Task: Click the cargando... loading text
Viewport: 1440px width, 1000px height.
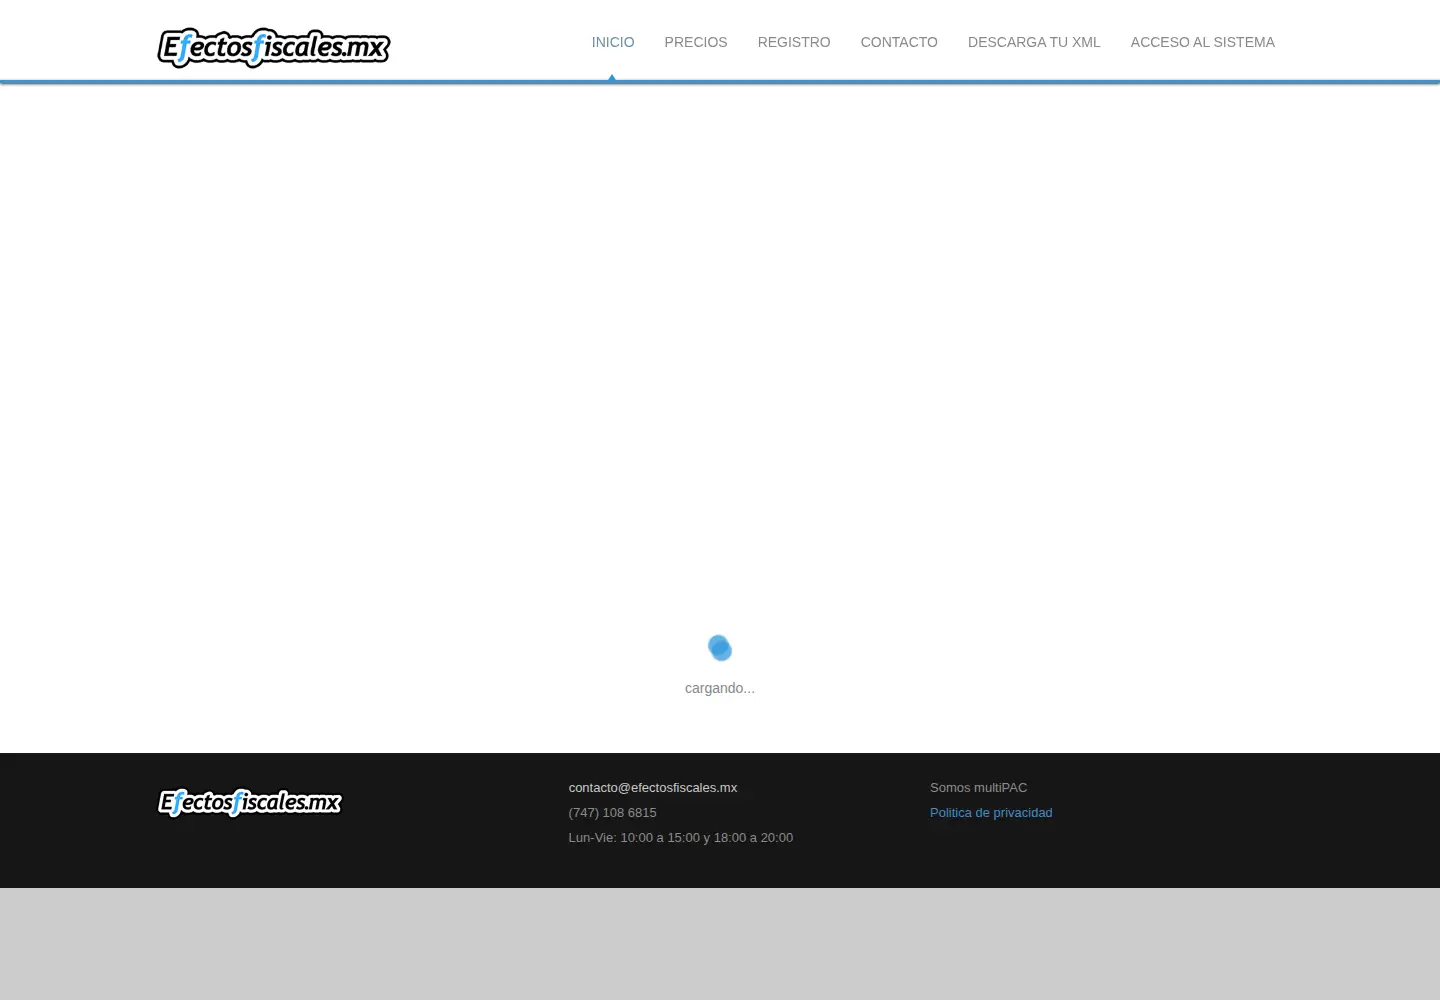Action: point(720,688)
